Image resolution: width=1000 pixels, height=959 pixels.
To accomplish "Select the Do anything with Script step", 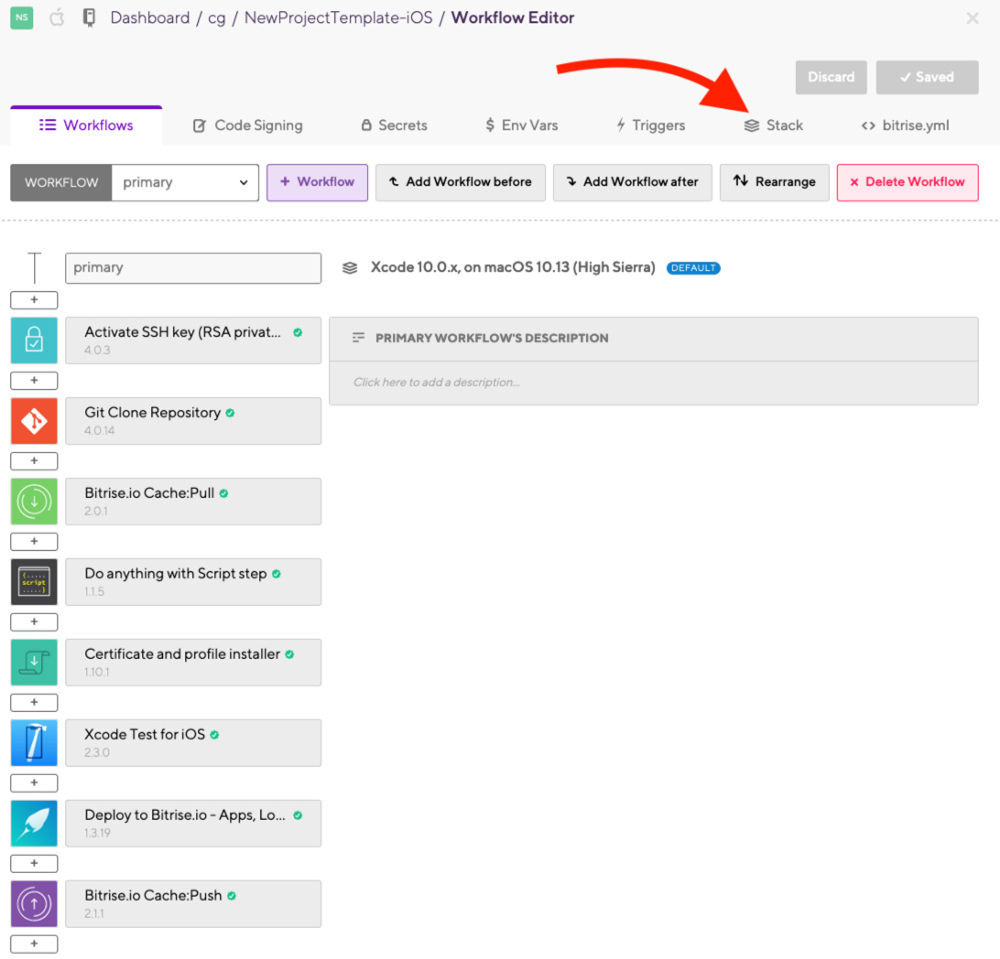I will 193,582.
